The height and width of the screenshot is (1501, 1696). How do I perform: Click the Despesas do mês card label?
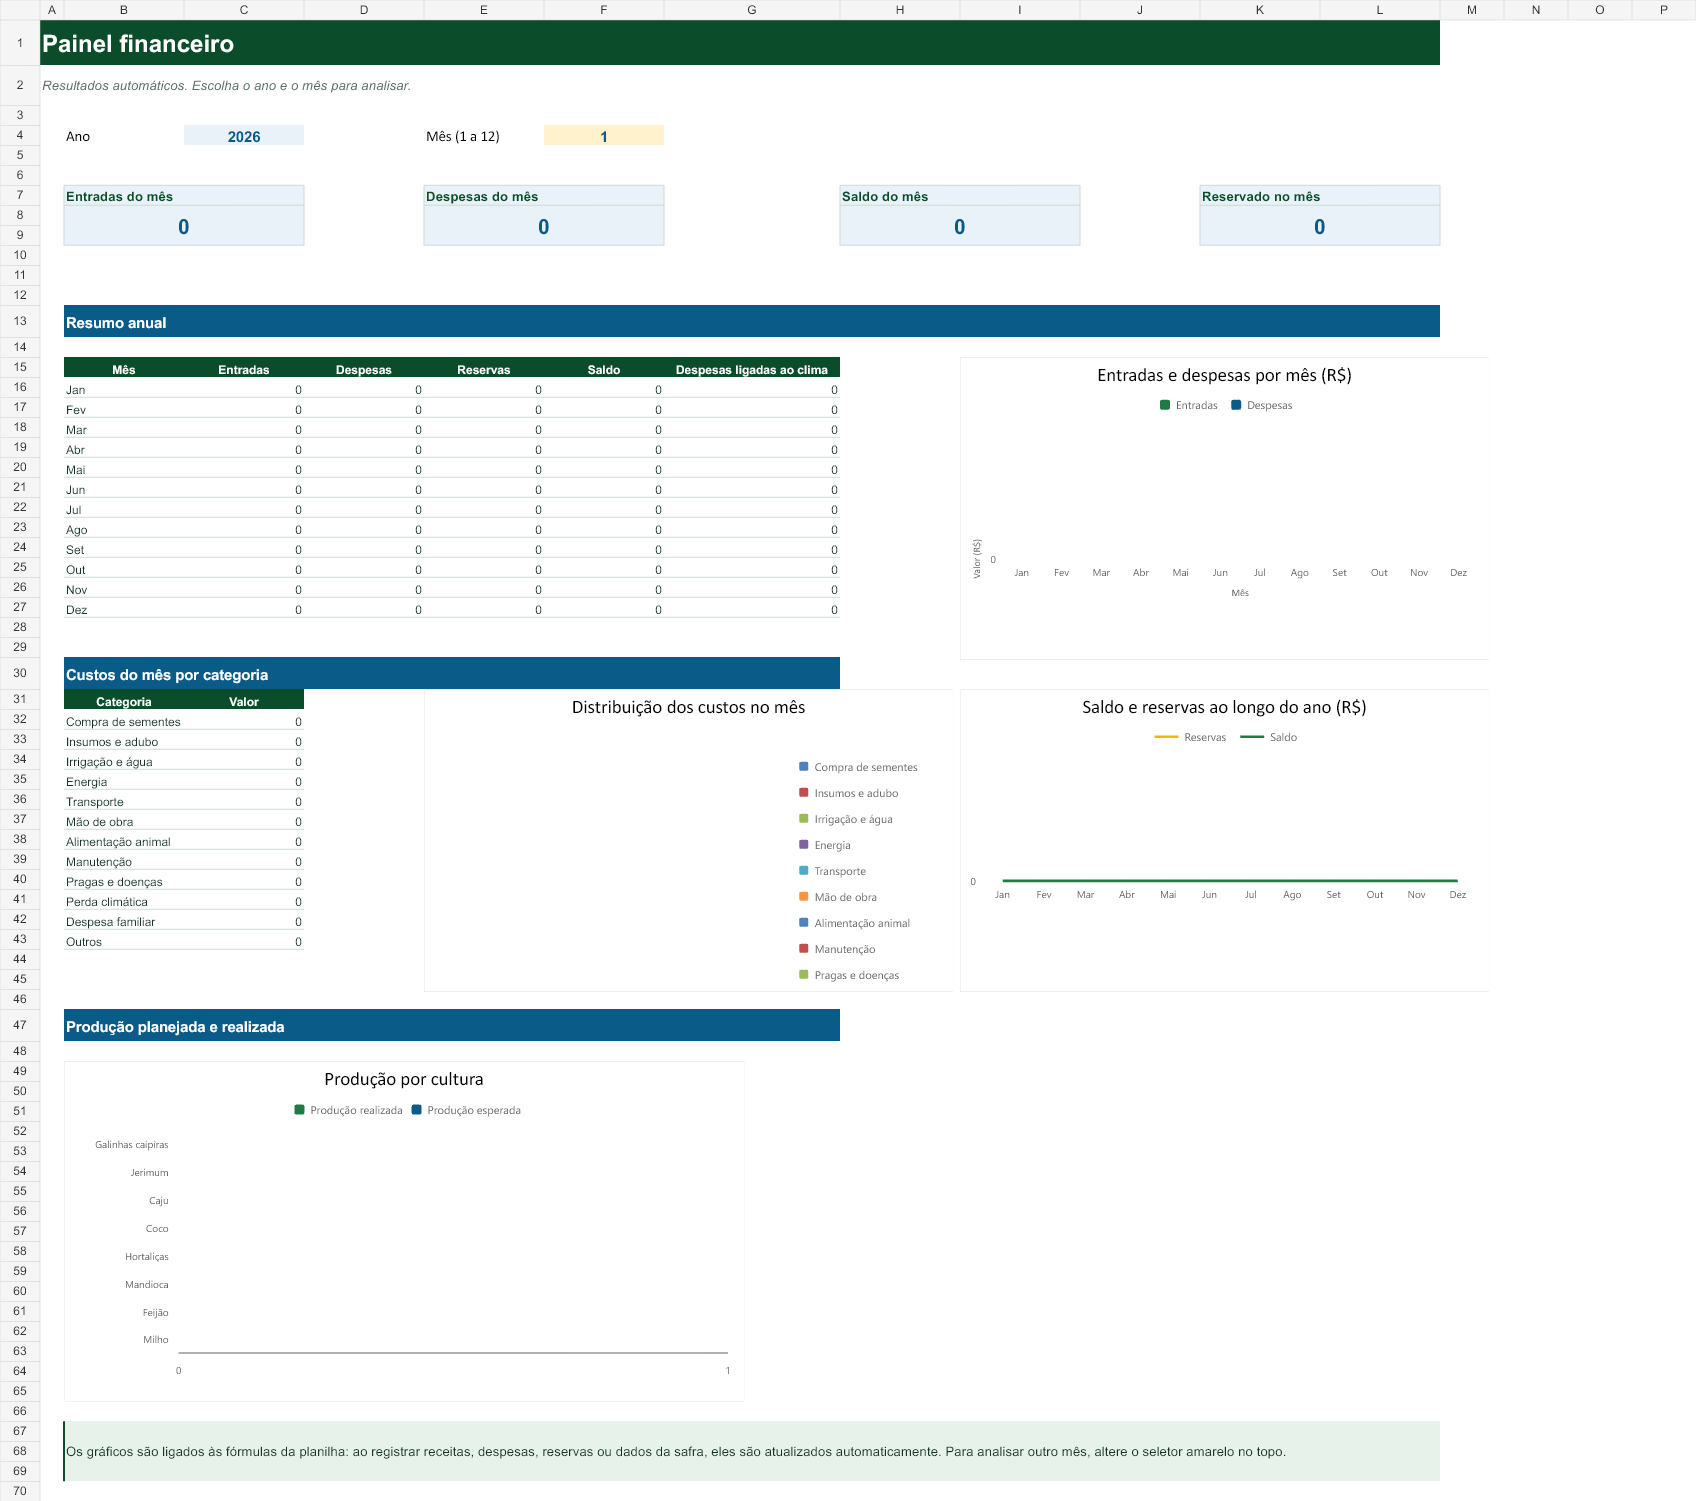482,196
